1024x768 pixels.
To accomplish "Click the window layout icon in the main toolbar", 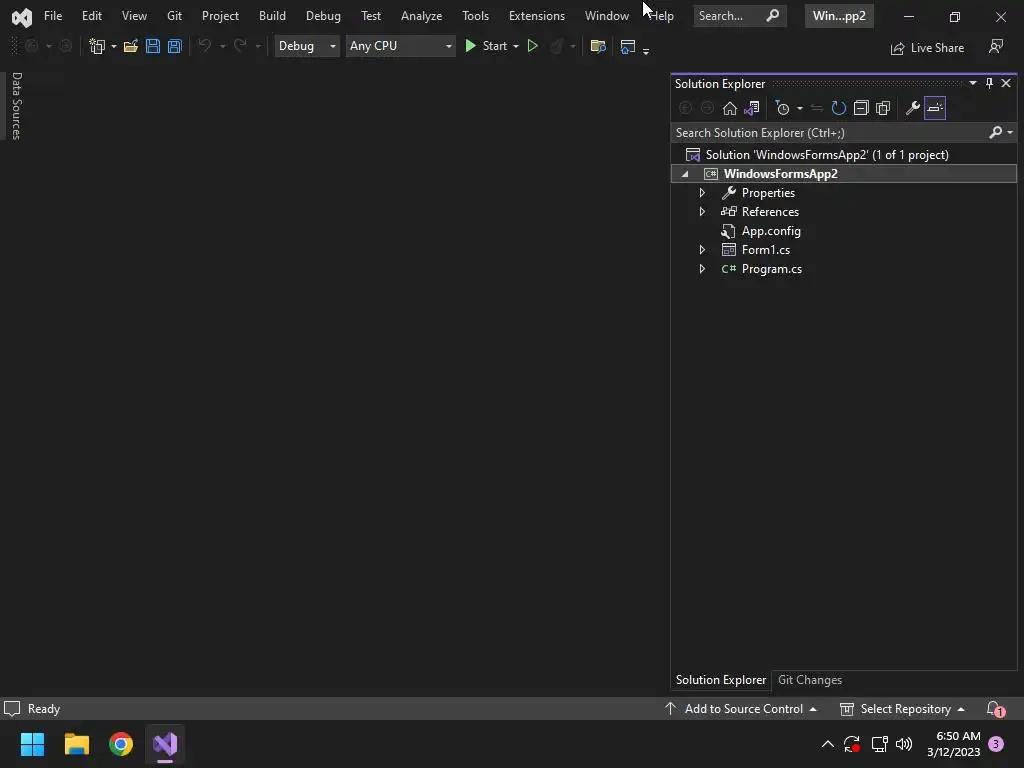I will pos(628,46).
